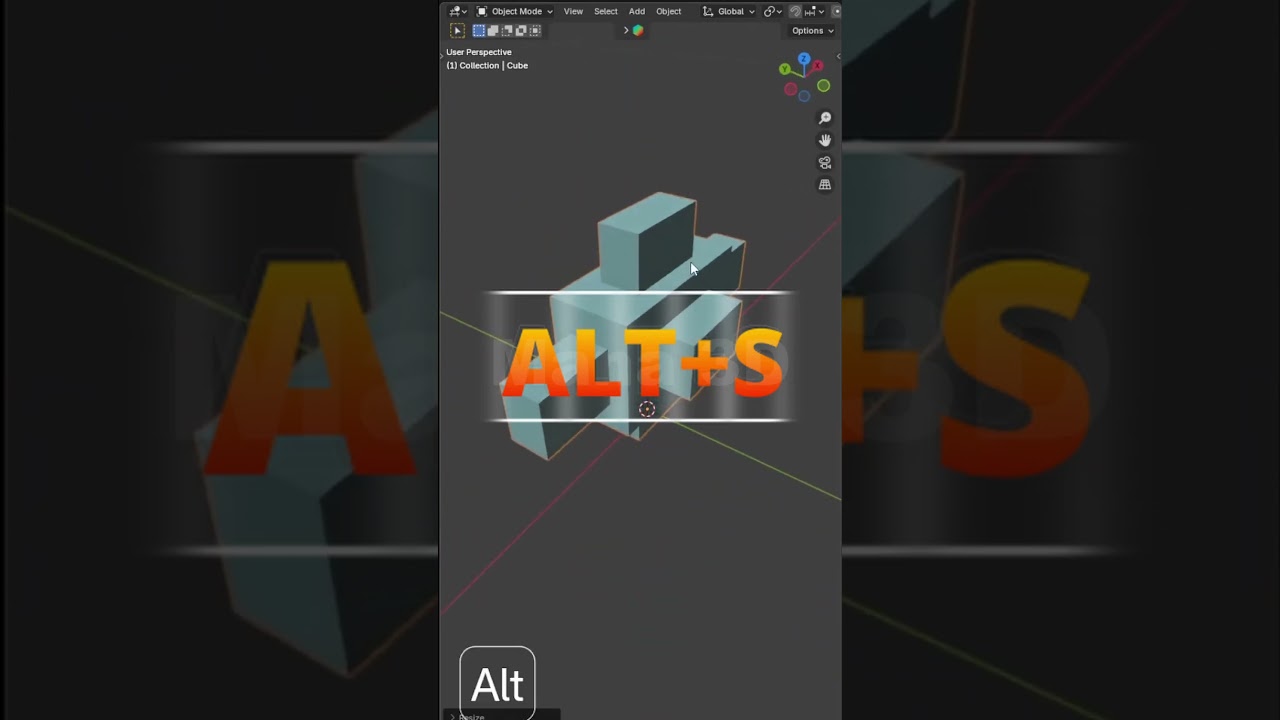Click the hand pan view icon
Screen dimensions: 1280x720
pos(825,140)
